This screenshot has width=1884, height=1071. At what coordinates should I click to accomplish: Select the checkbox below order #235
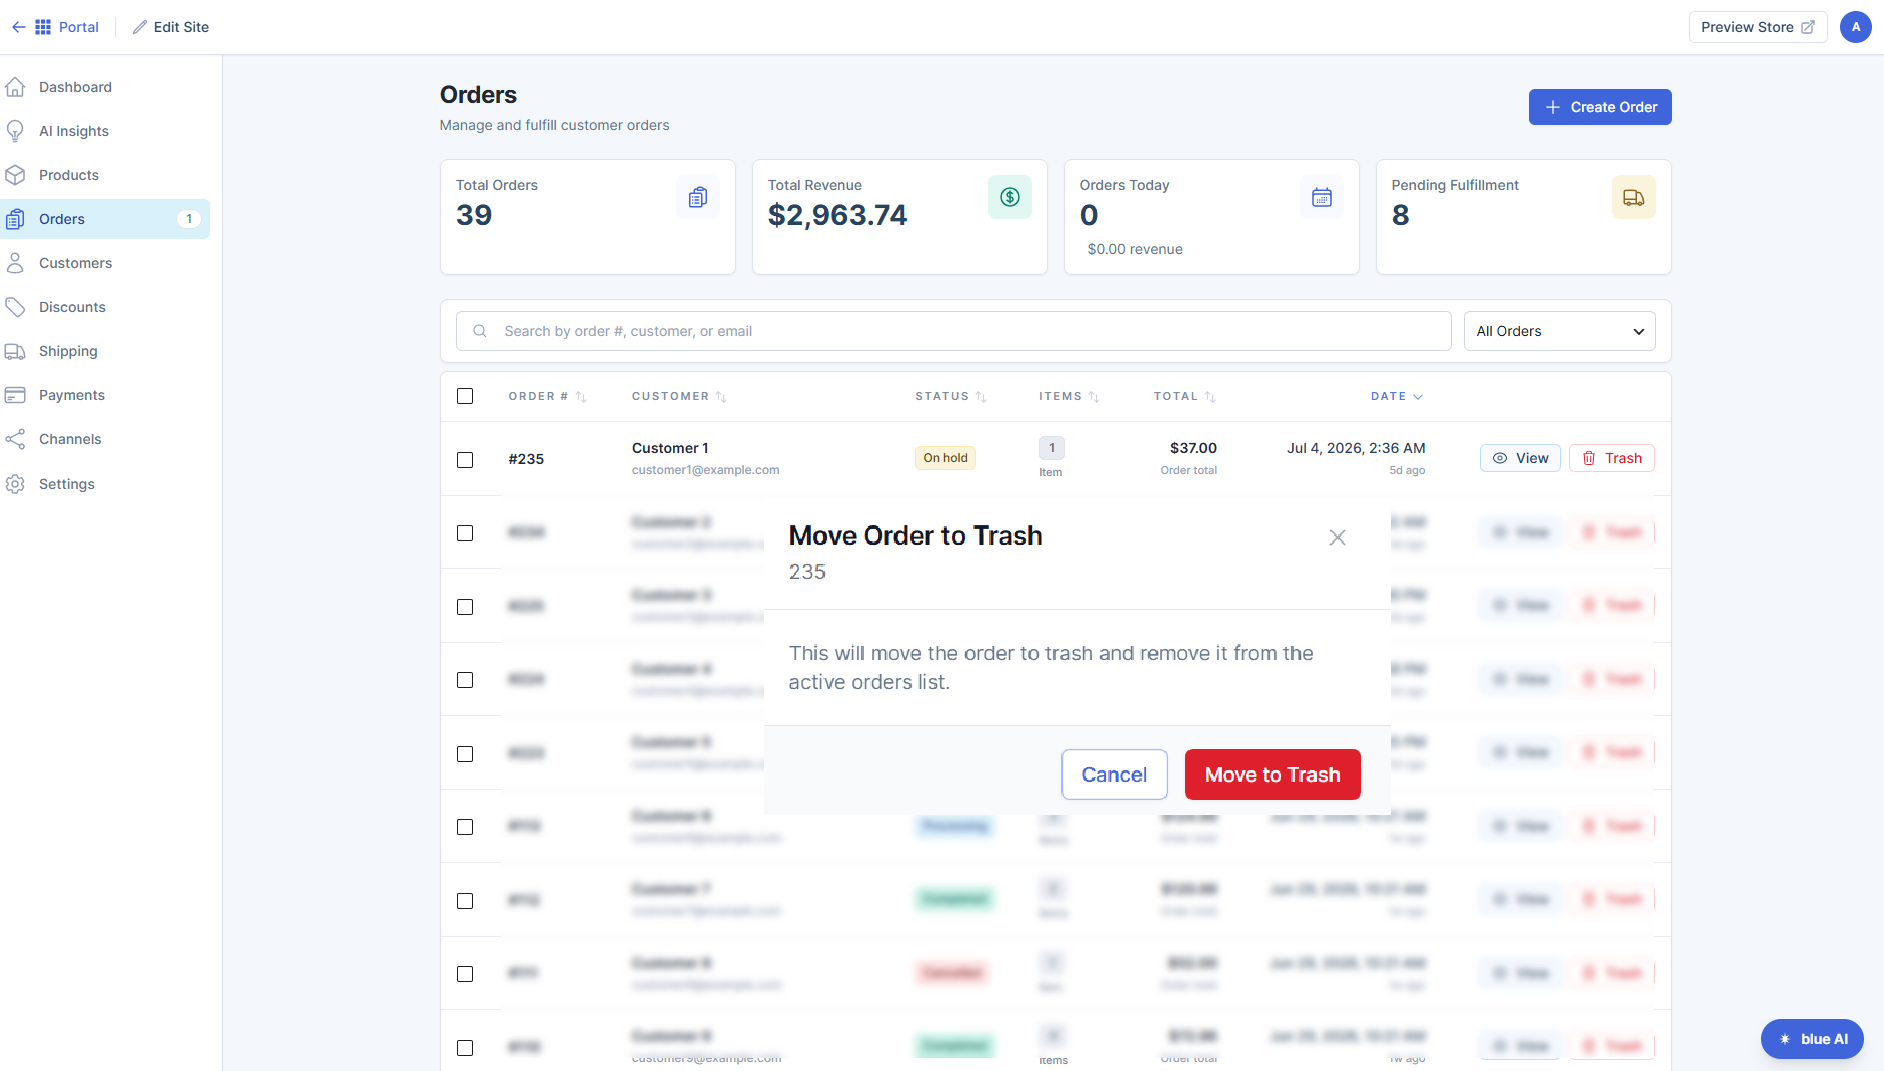(465, 533)
